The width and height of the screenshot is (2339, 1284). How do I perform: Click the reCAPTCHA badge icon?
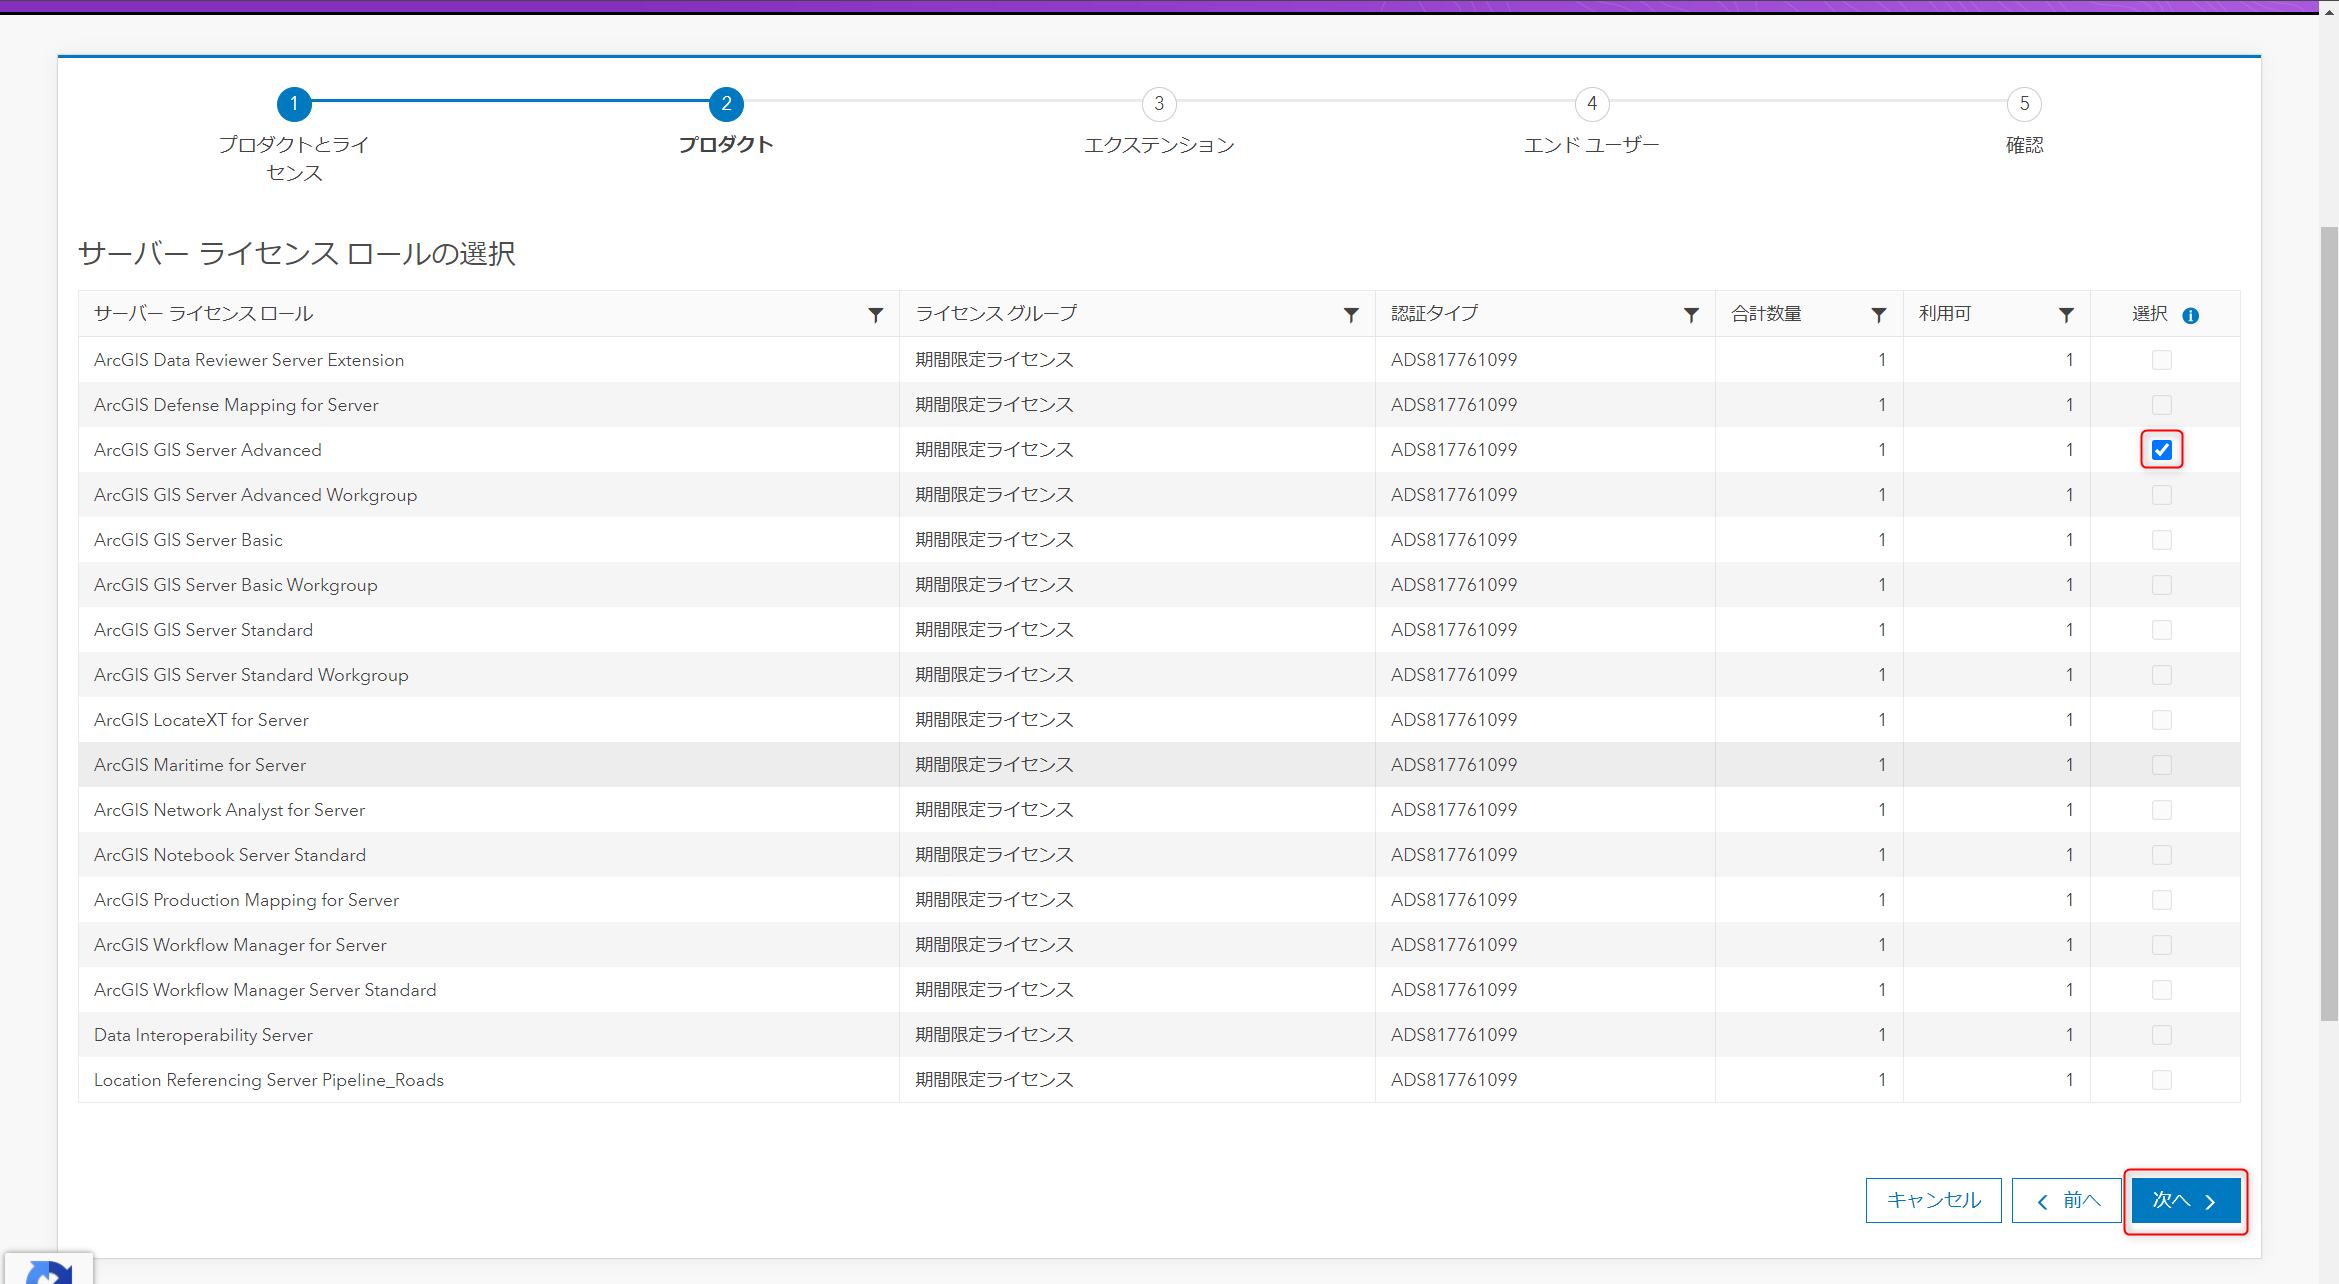pos(48,1272)
